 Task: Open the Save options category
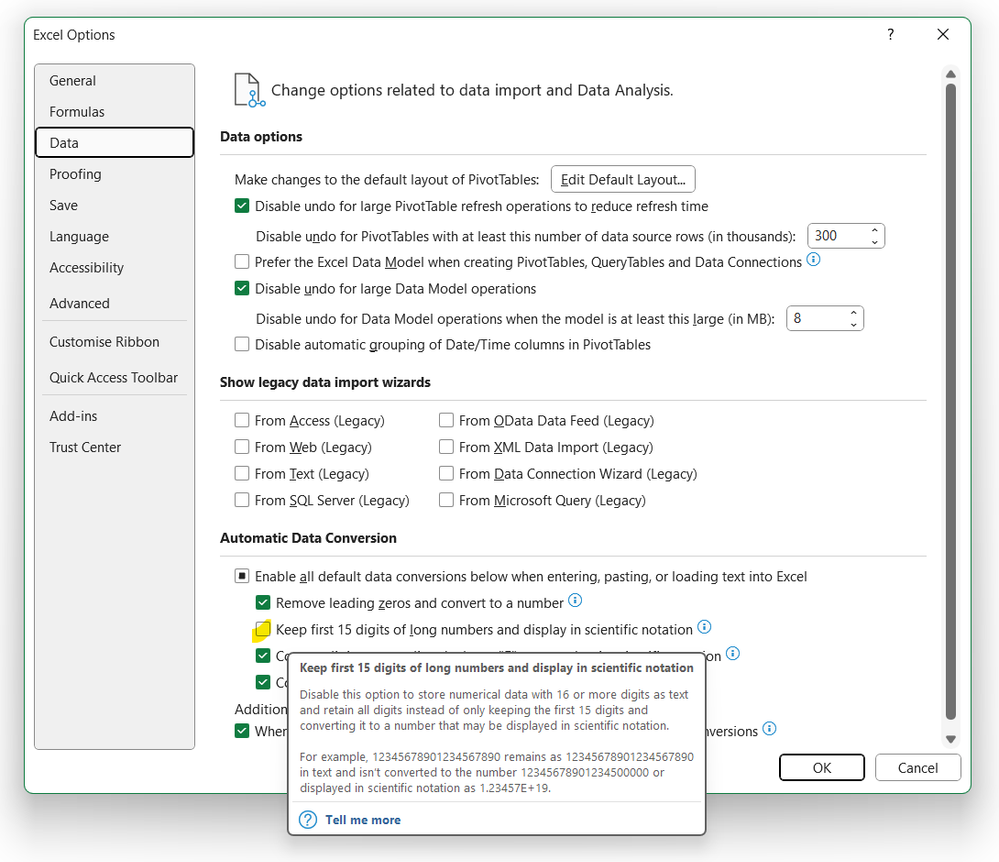[115, 206]
